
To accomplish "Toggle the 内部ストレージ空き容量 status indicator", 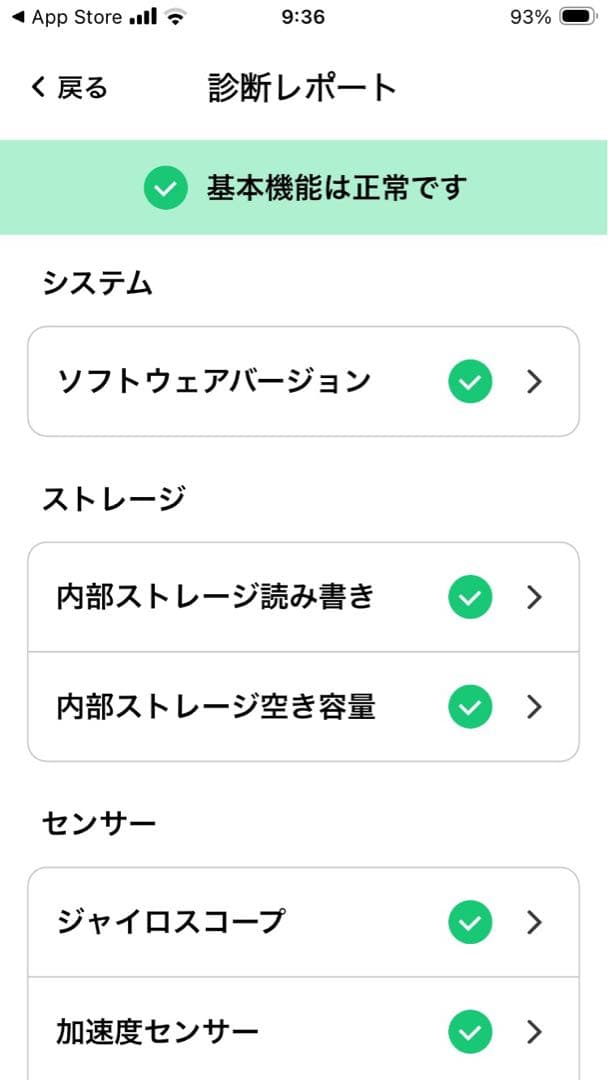I will click(x=469, y=707).
